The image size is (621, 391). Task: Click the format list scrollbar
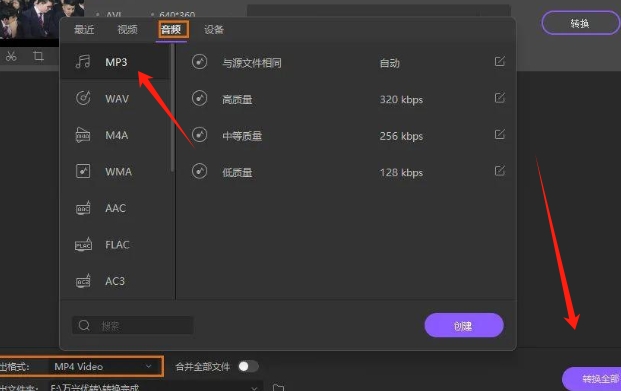172,108
